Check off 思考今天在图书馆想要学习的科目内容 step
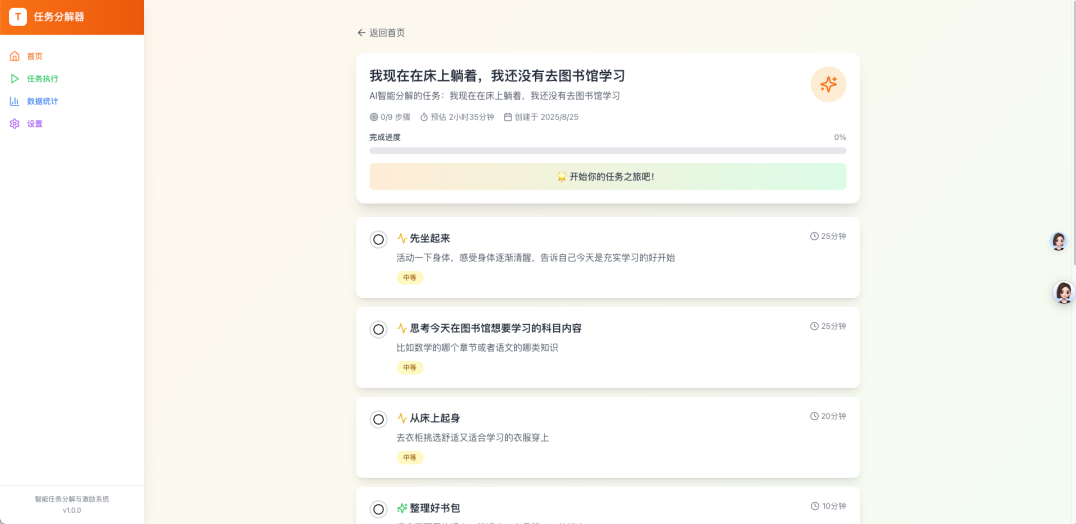Image resolution: width=1076 pixels, height=524 pixels. (378, 329)
